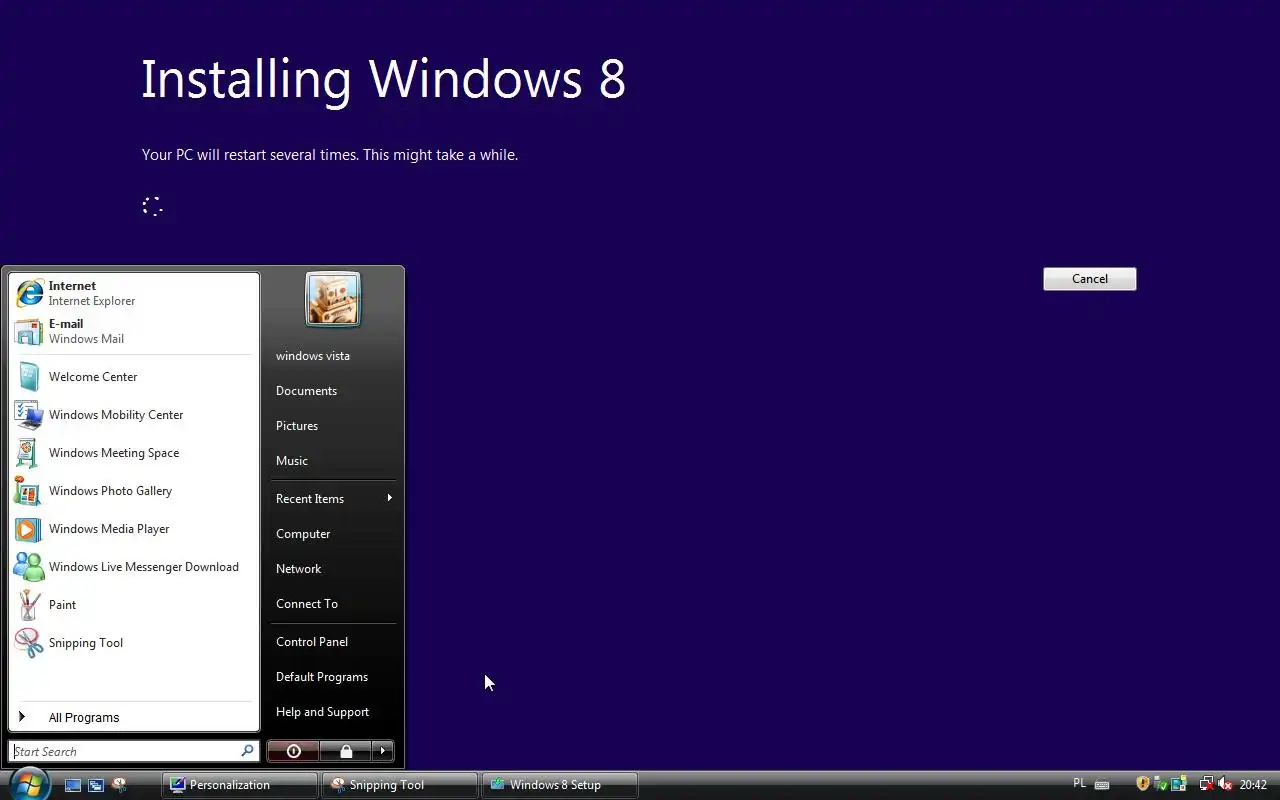This screenshot has height=800, width=1280.
Task: Lock the computer with padlock button
Action: [x=345, y=751]
